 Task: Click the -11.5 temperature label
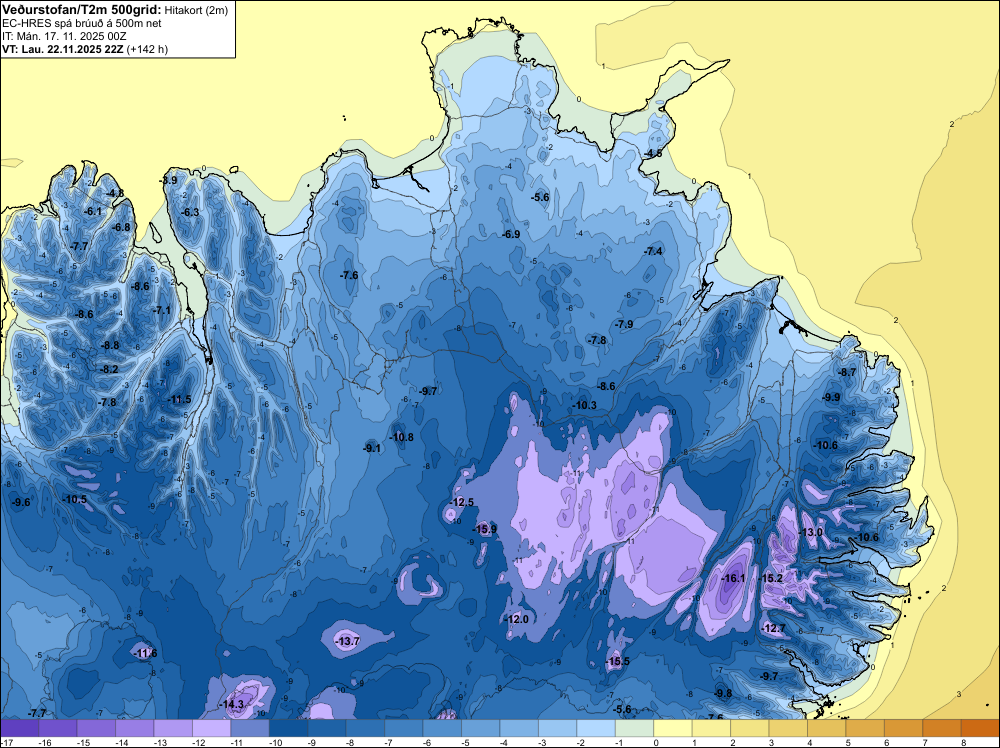click(x=179, y=399)
